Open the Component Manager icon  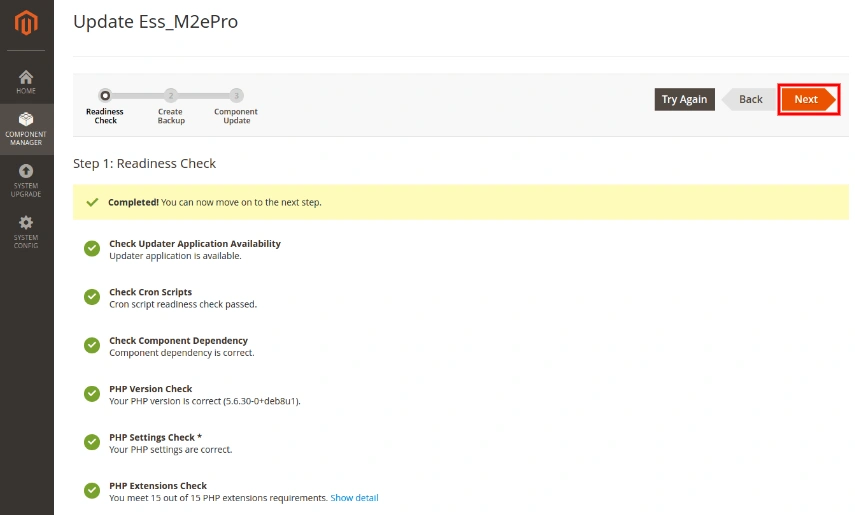pyautogui.click(x=26, y=120)
